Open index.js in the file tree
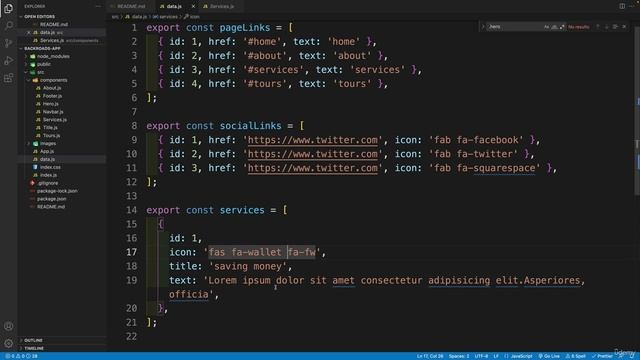This screenshot has height=360, width=640. [48, 175]
